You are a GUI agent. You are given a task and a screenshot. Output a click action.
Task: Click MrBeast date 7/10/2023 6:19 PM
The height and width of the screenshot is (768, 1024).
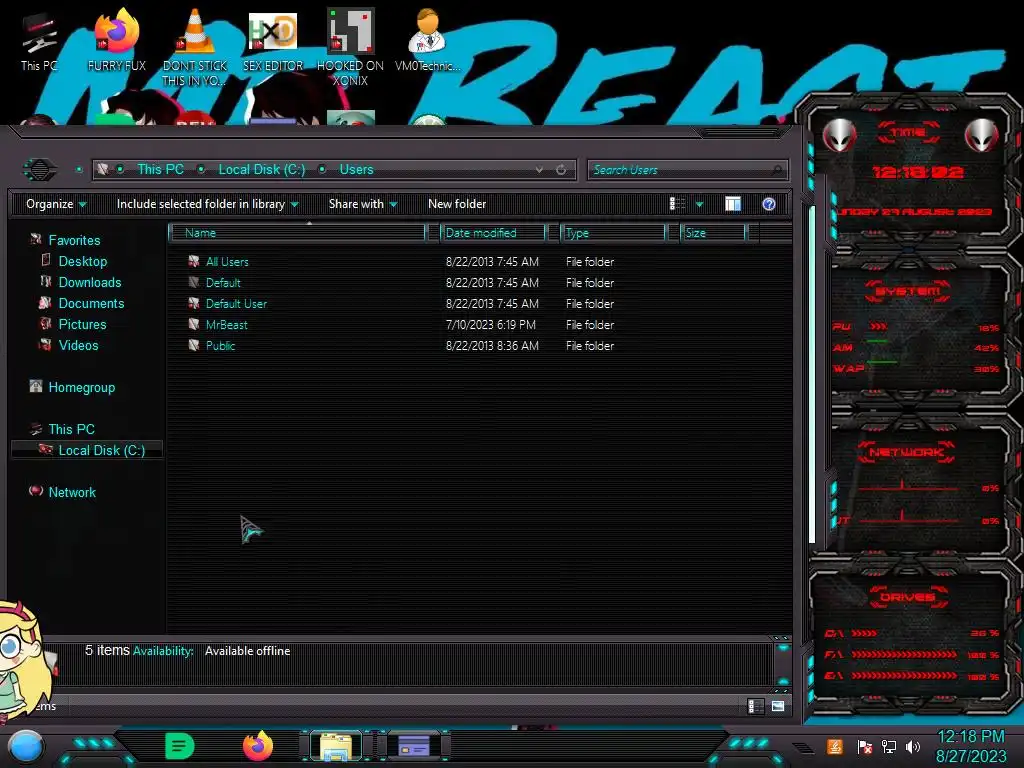pyautogui.click(x=490, y=325)
